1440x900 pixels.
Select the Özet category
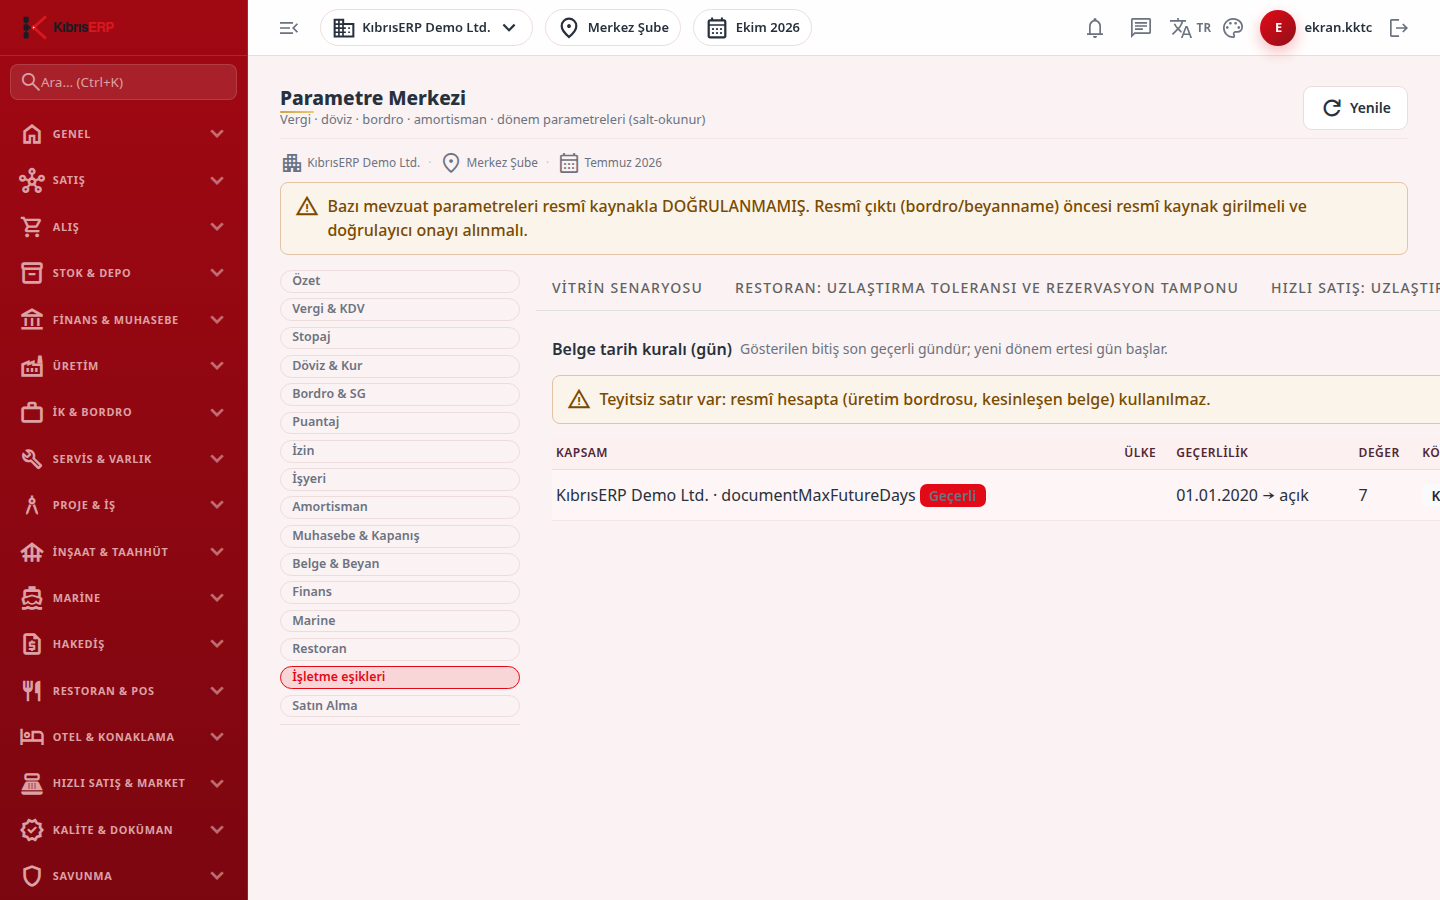(400, 281)
